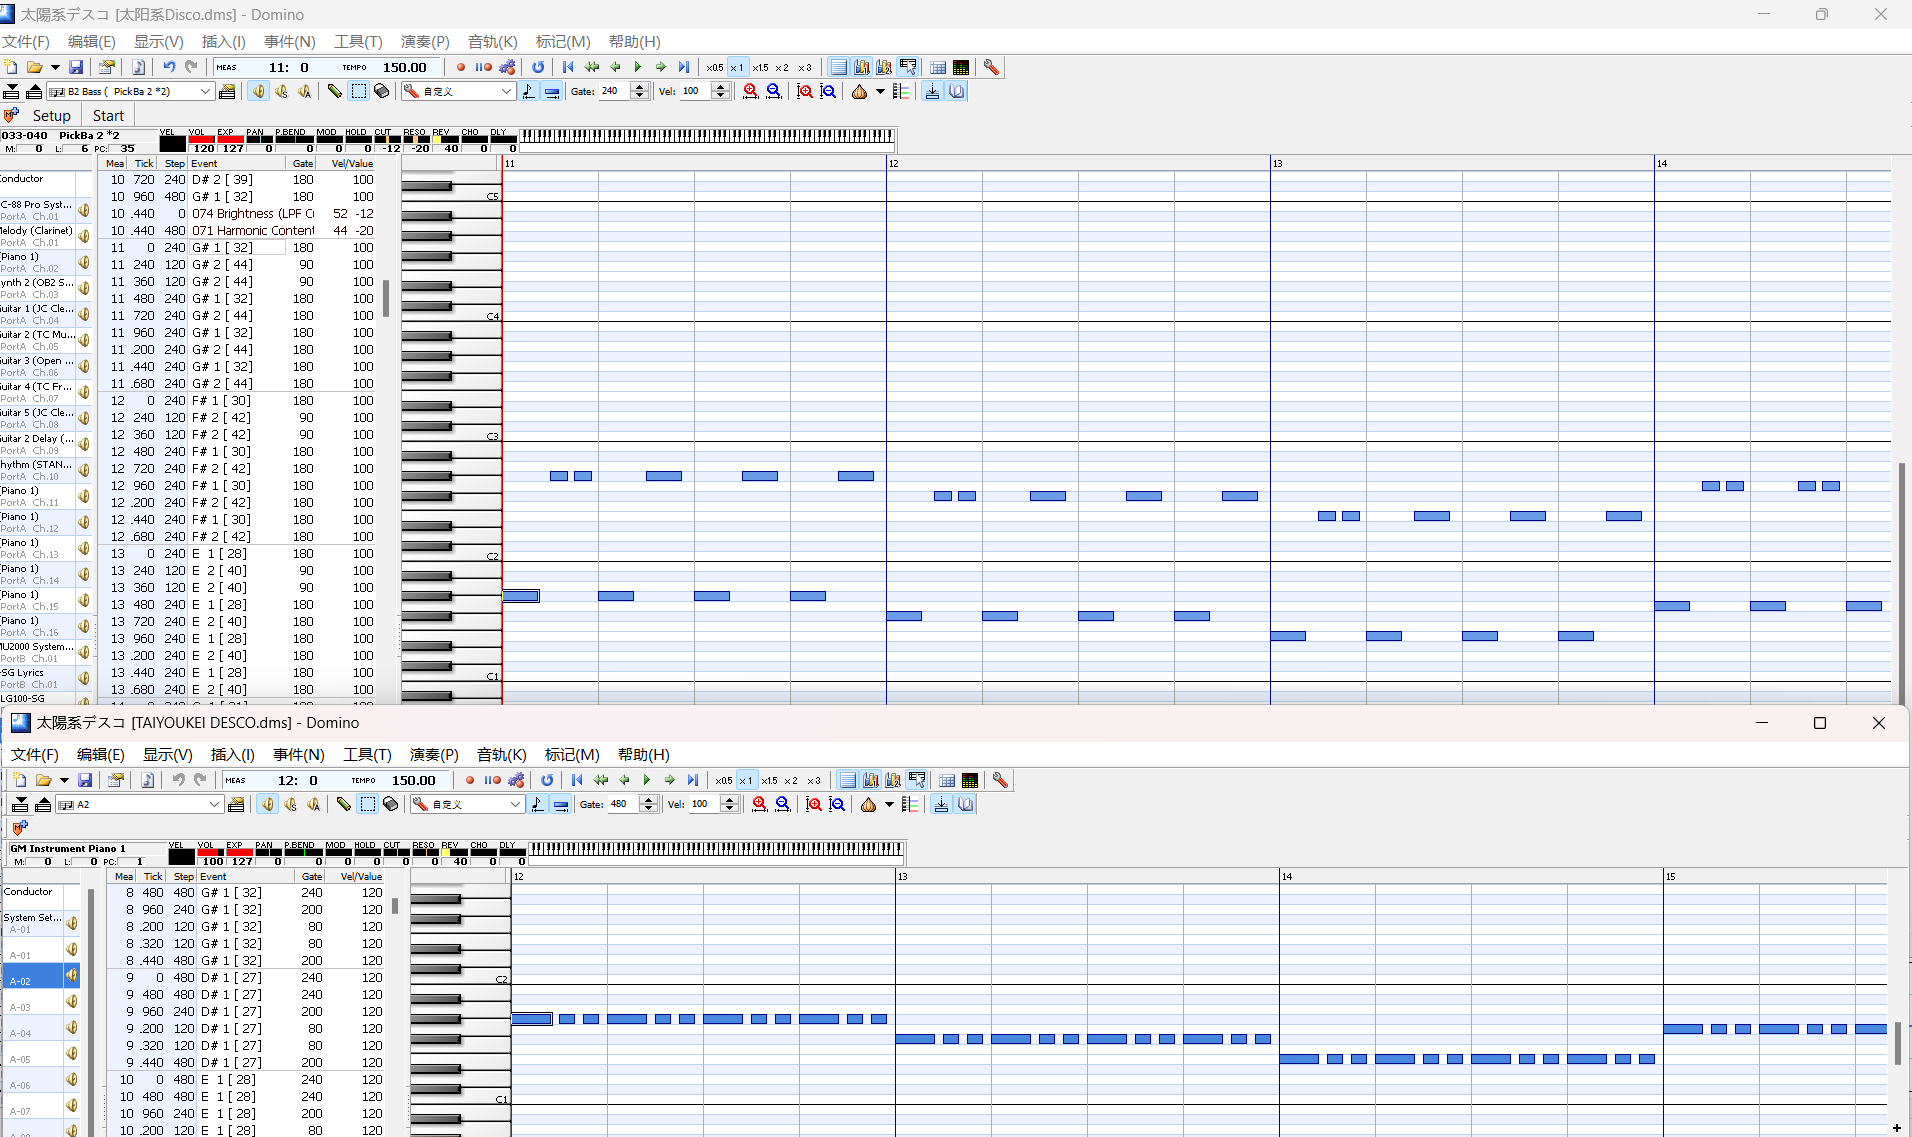
Task: Toggle the event list pane icon in top window
Action: 838,67
